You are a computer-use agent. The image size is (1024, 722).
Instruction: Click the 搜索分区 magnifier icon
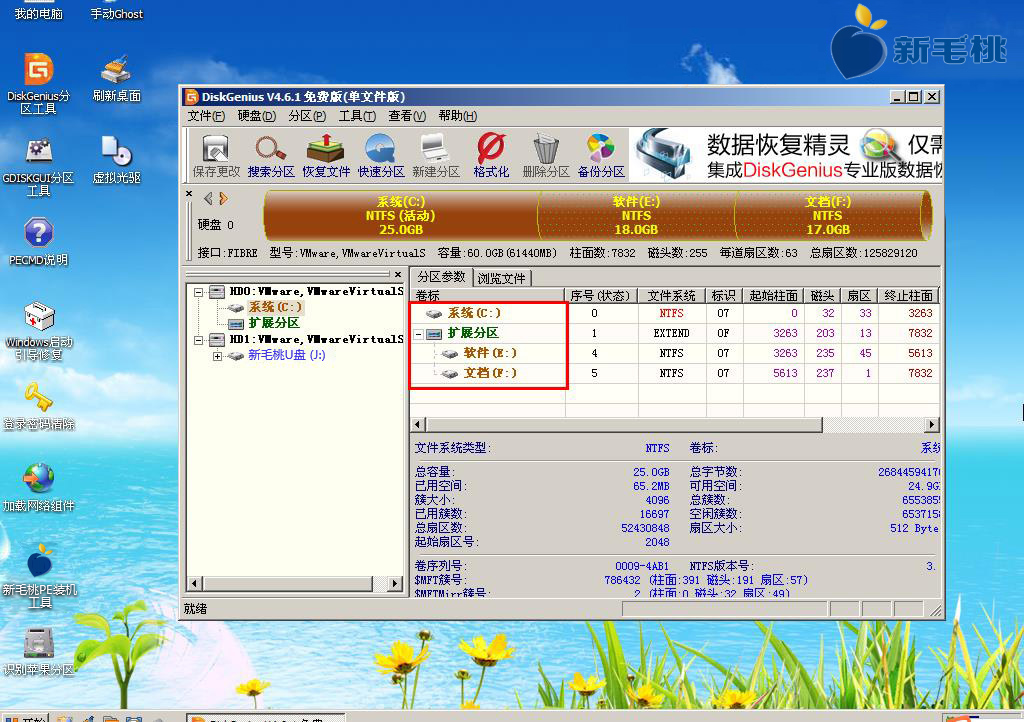click(271, 156)
